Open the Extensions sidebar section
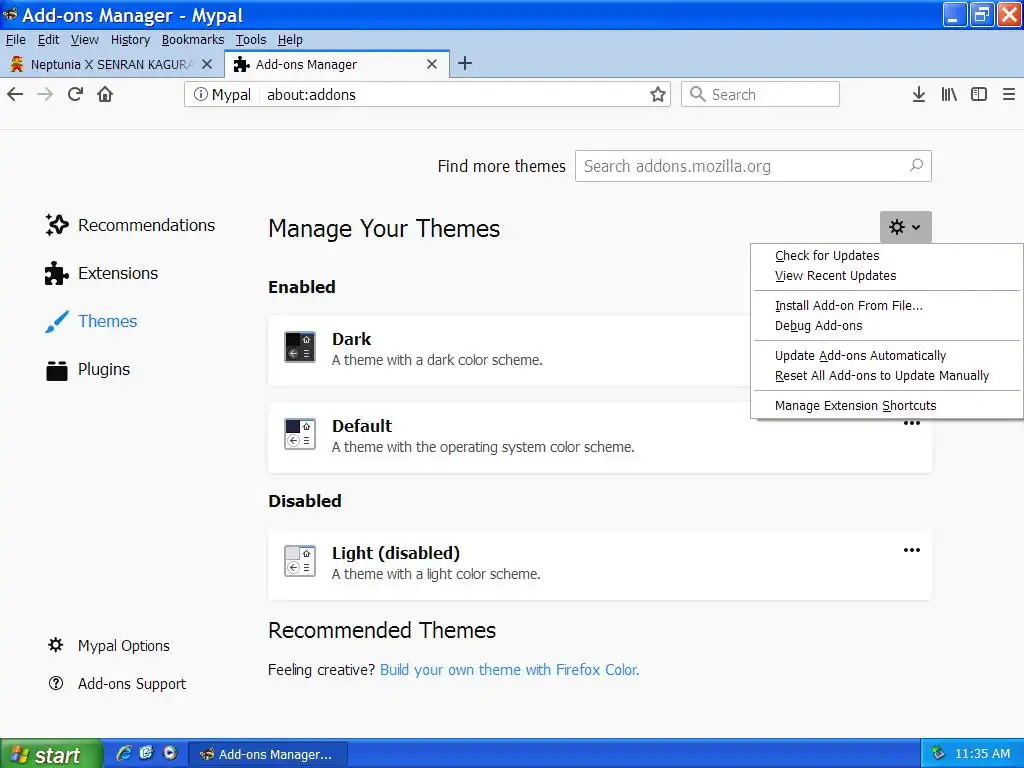Image resolution: width=1024 pixels, height=768 pixels. point(101,273)
